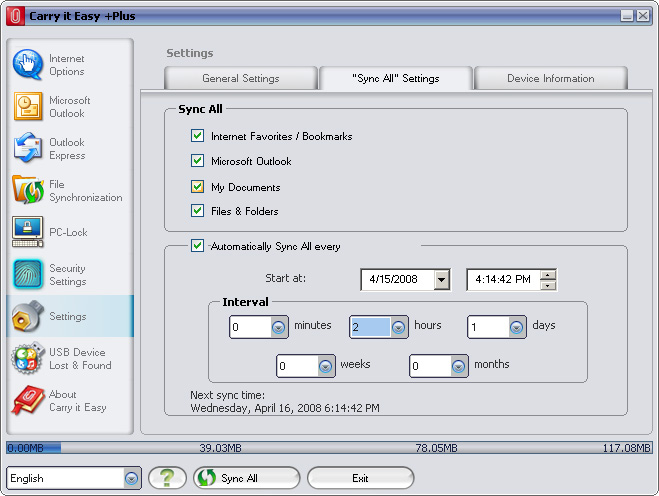The height and width of the screenshot is (496, 659).
Task: Open USB Device Lost & Found icon
Action: [x=28, y=358]
